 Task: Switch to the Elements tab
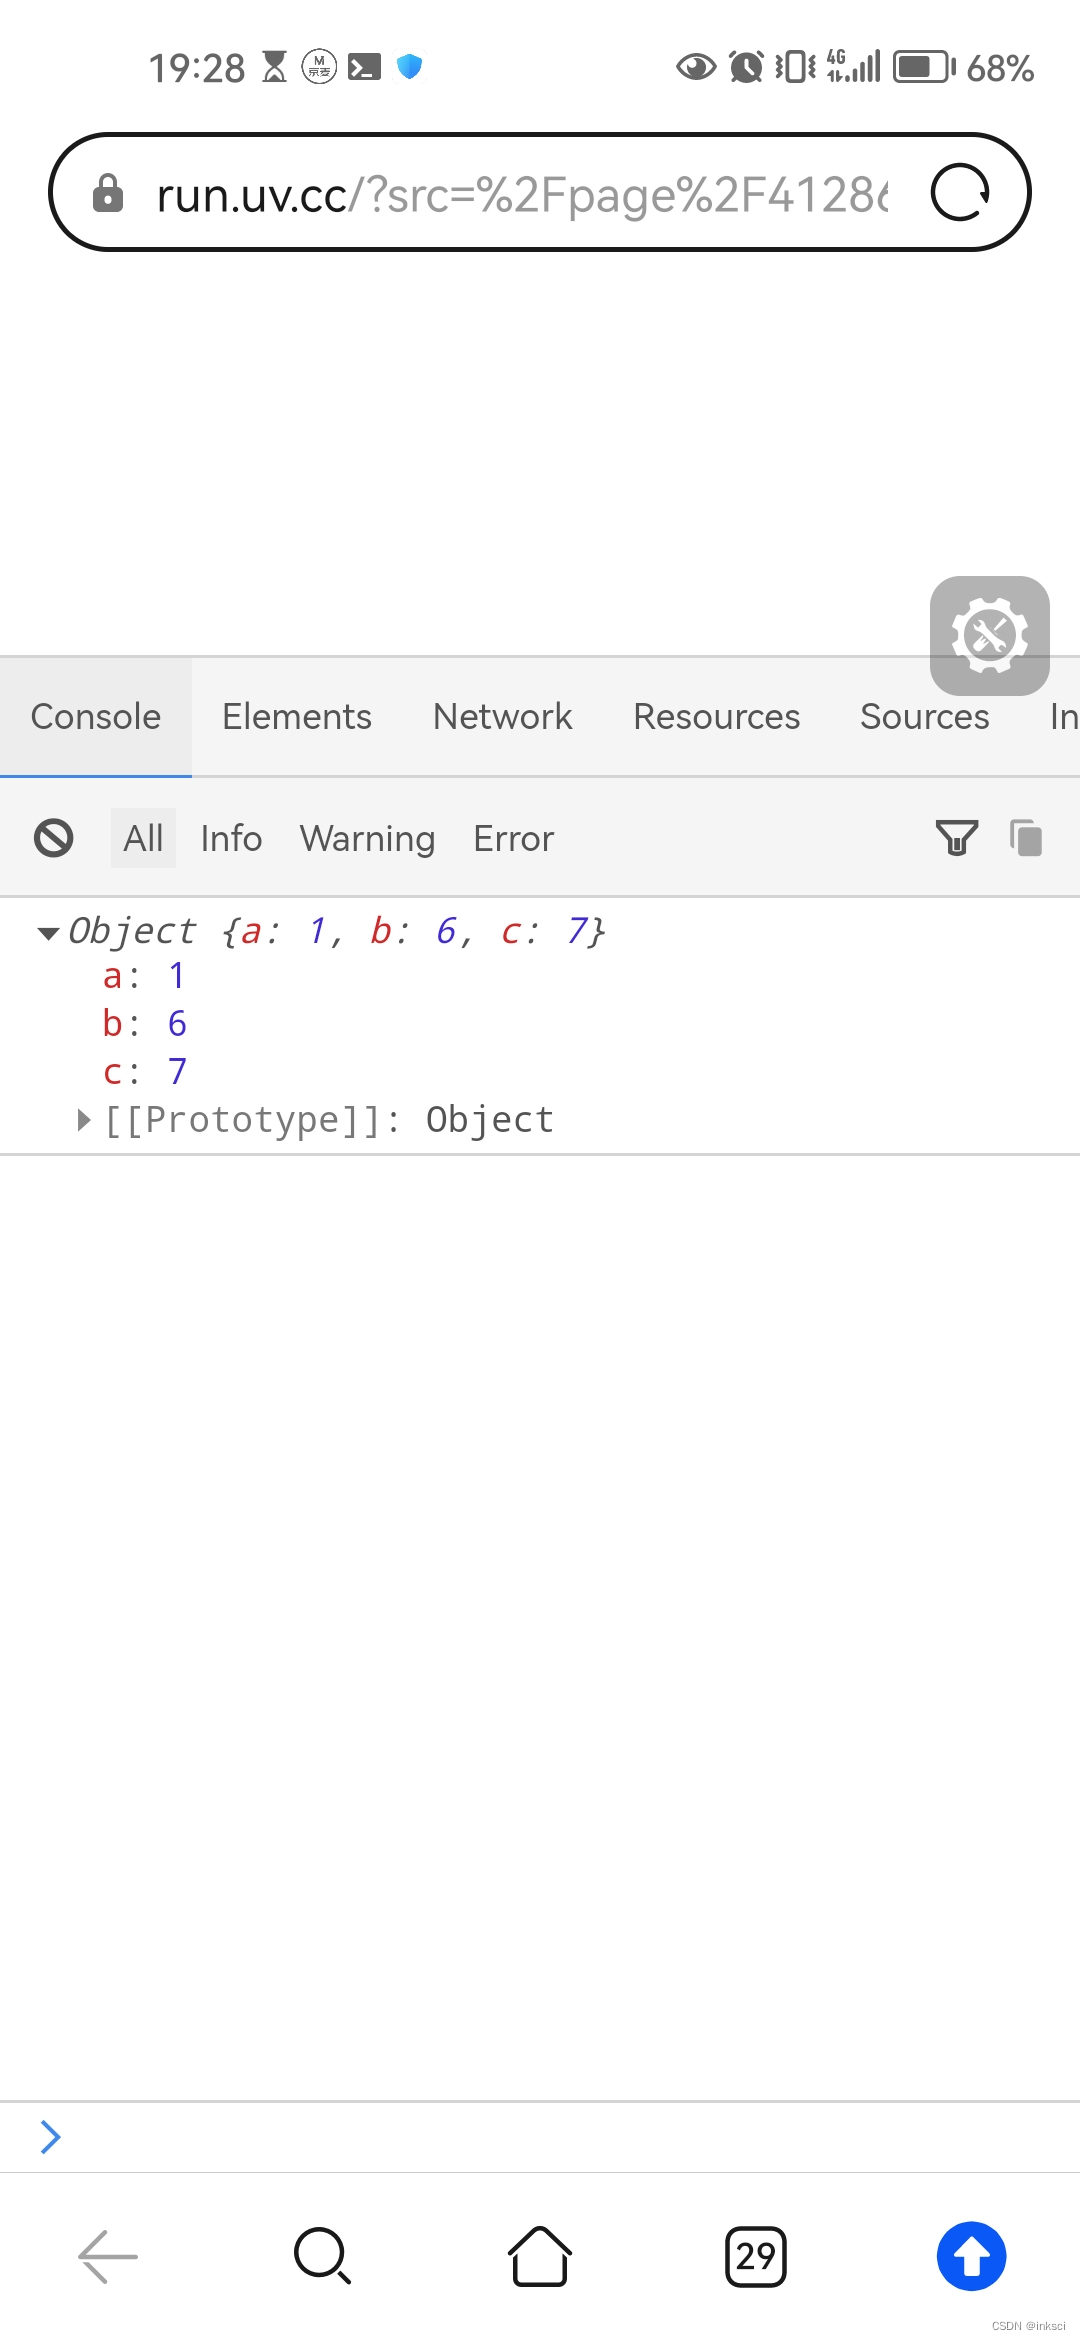pos(297,717)
